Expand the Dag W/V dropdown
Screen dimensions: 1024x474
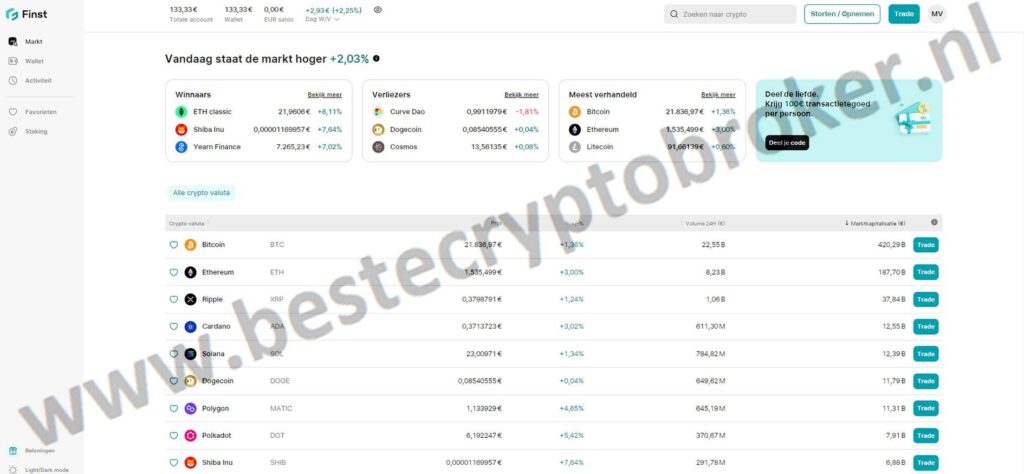[x=323, y=19]
